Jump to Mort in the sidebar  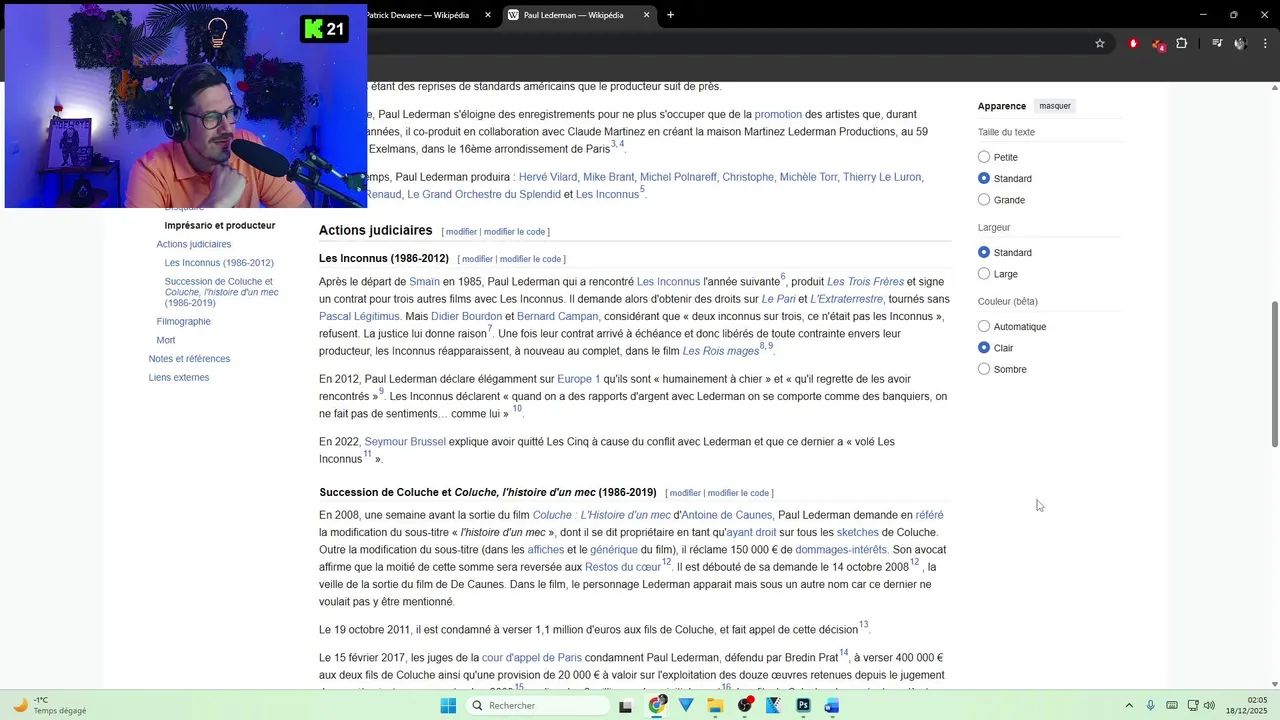pyautogui.click(x=166, y=340)
